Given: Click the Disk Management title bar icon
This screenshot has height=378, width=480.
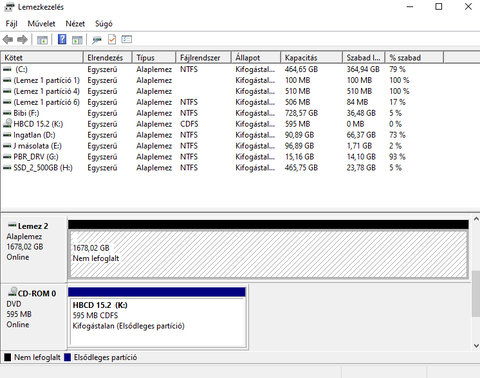Looking at the screenshot, I should 9,7.
